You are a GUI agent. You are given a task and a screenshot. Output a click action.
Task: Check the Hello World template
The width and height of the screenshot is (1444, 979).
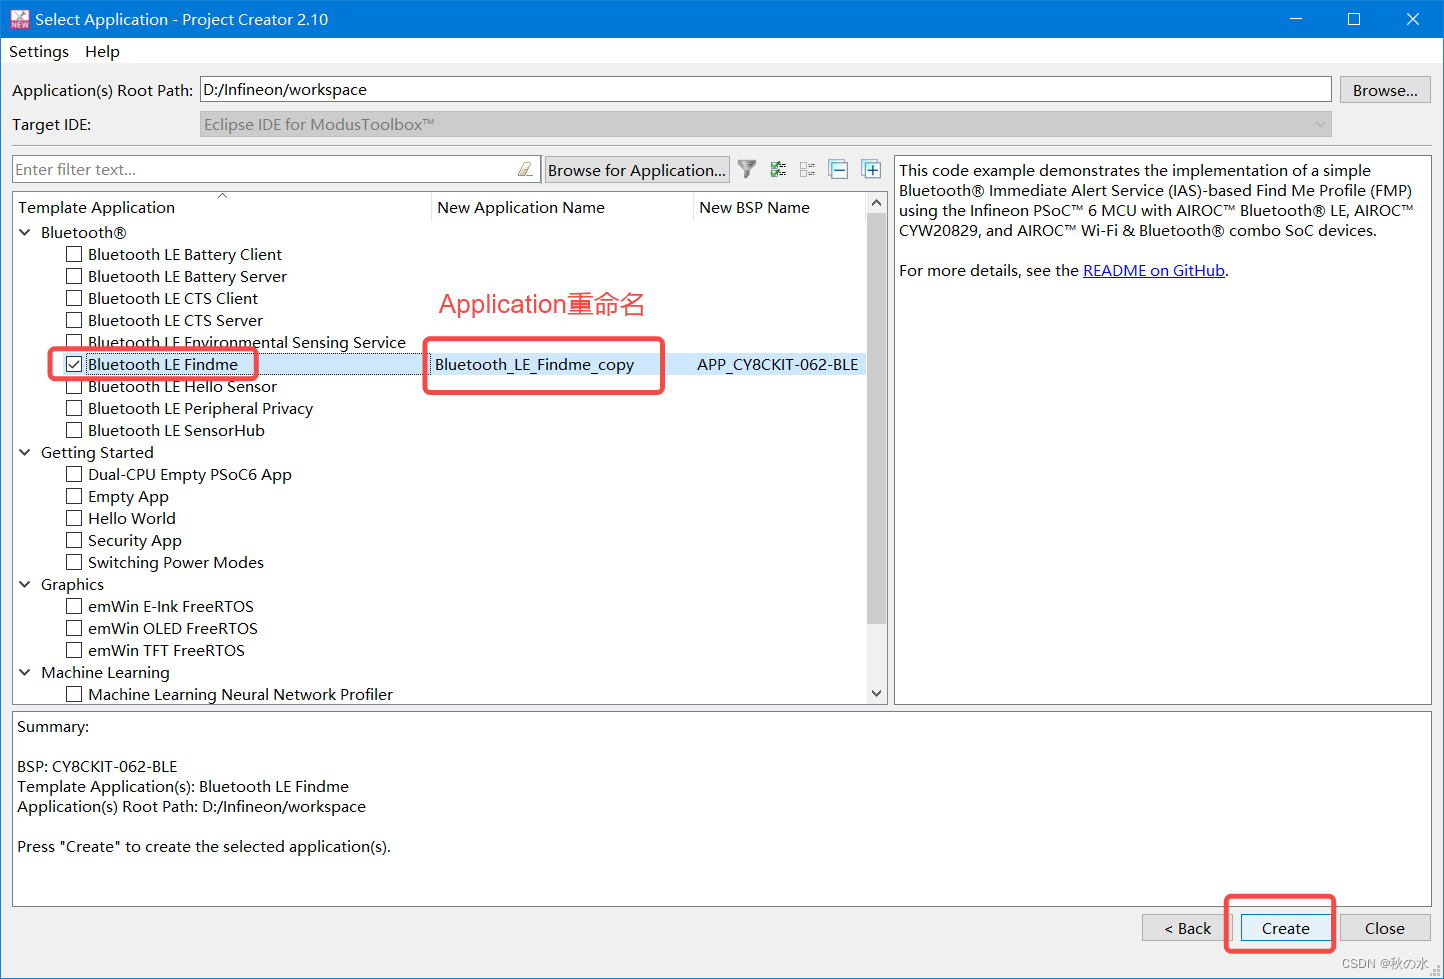(x=74, y=518)
